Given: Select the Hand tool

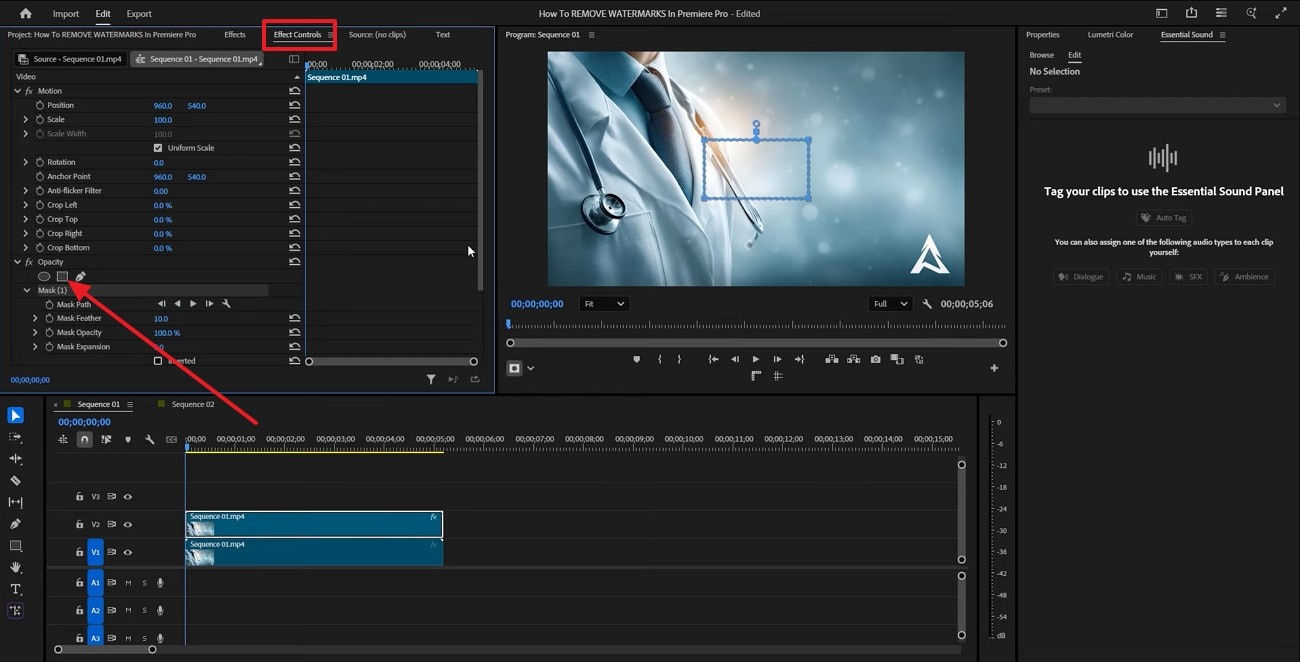Looking at the screenshot, I should 14,567.
